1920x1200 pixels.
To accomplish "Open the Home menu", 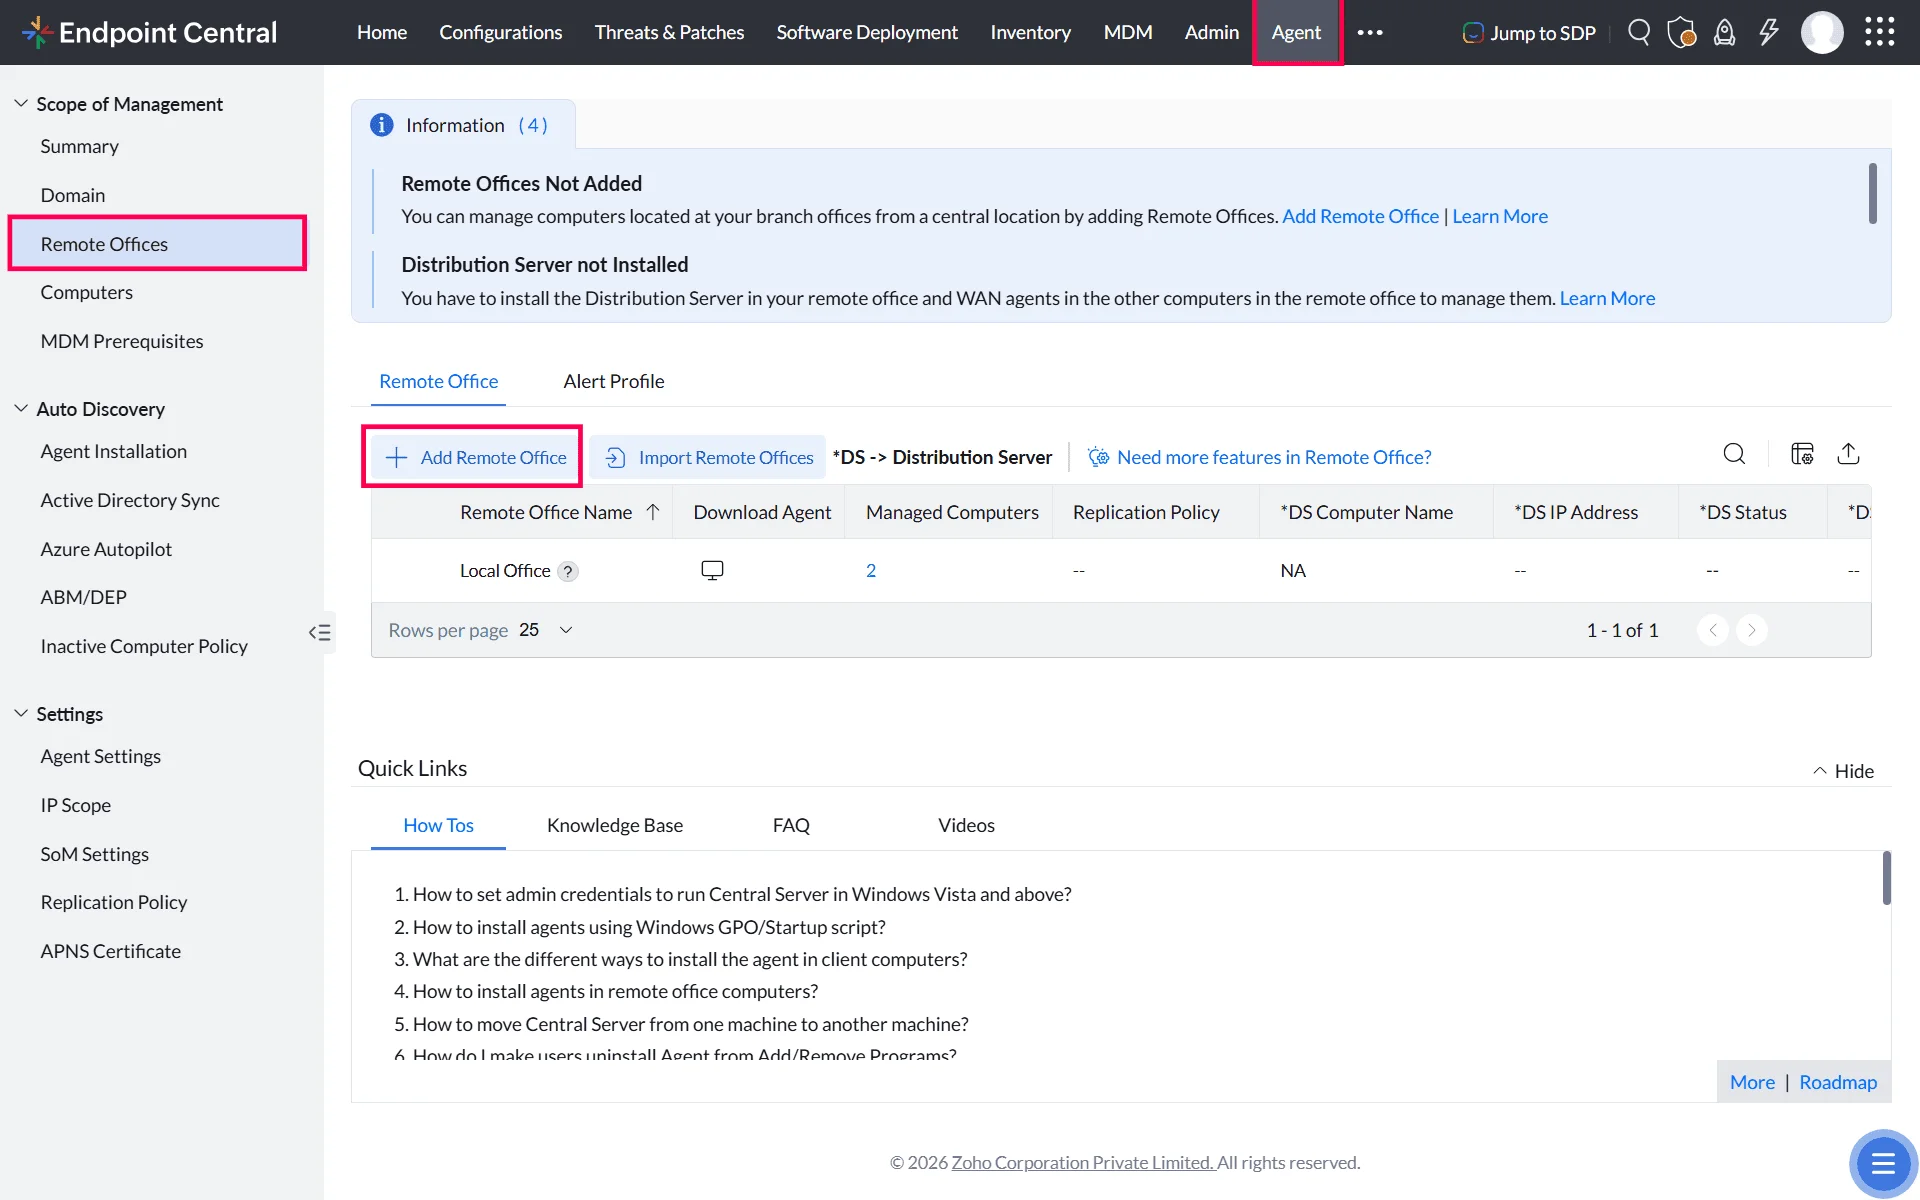I will [382, 32].
